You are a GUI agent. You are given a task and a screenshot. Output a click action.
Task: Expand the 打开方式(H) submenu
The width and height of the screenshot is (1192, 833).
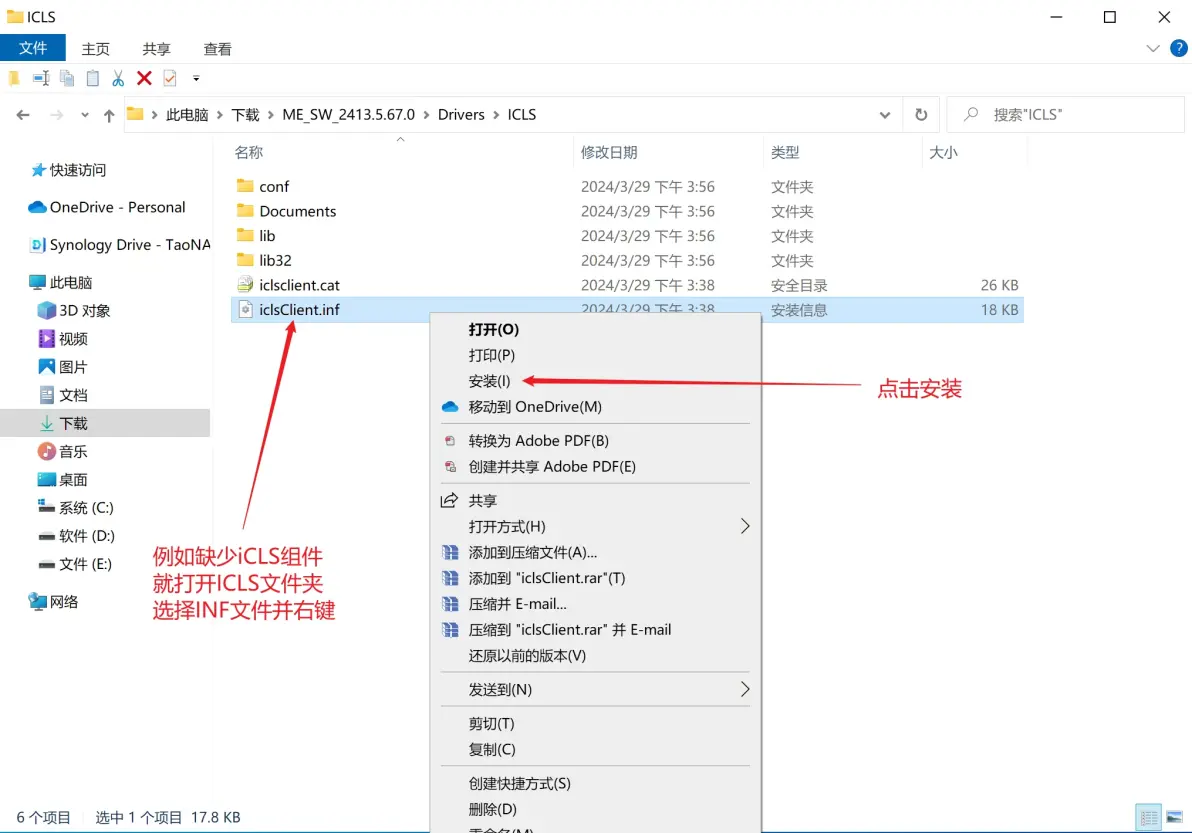(x=744, y=526)
